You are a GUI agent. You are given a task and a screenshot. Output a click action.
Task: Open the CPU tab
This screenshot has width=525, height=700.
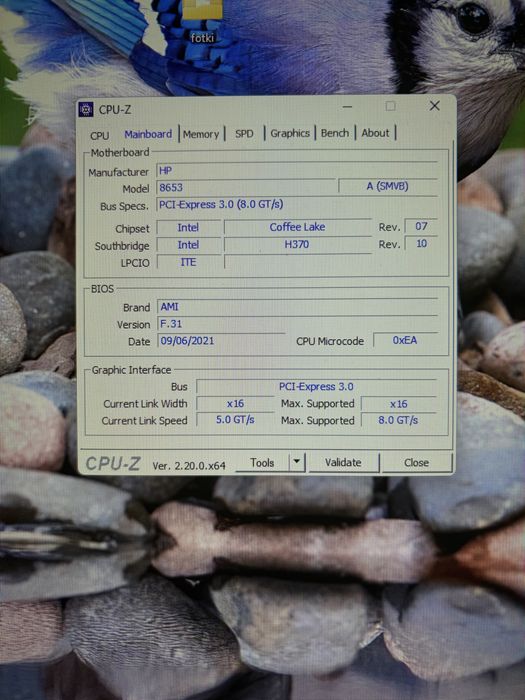pyautogui.click(x=99, y=135)
